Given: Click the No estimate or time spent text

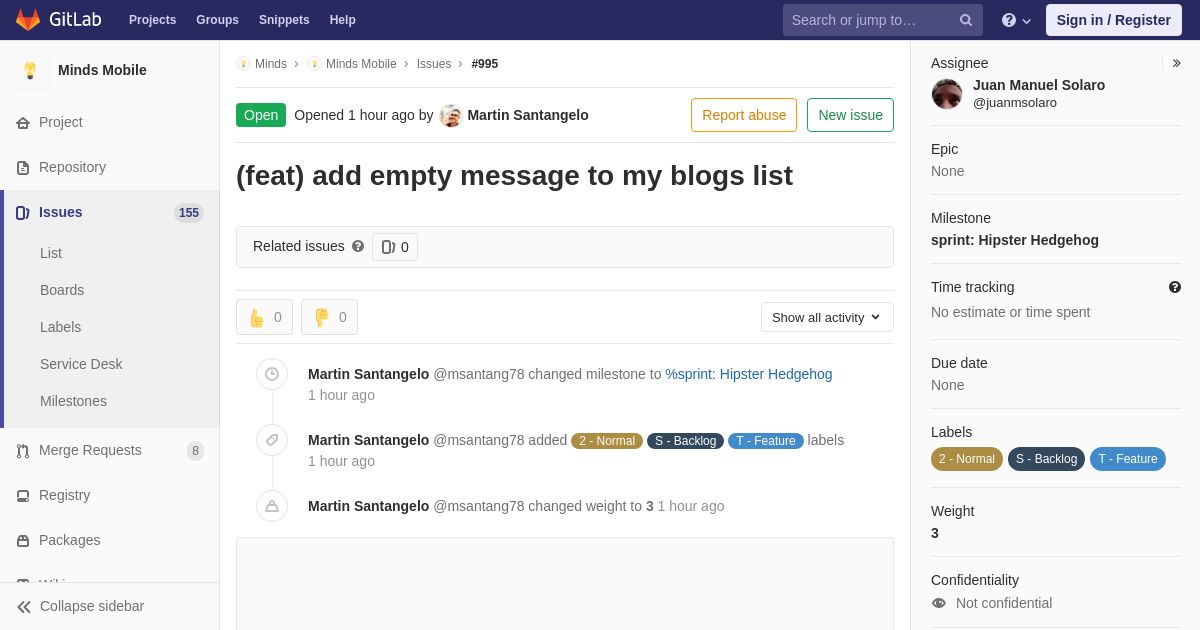Looking at the screenshot, I should pyautogui.click(x=1011, y=312).
